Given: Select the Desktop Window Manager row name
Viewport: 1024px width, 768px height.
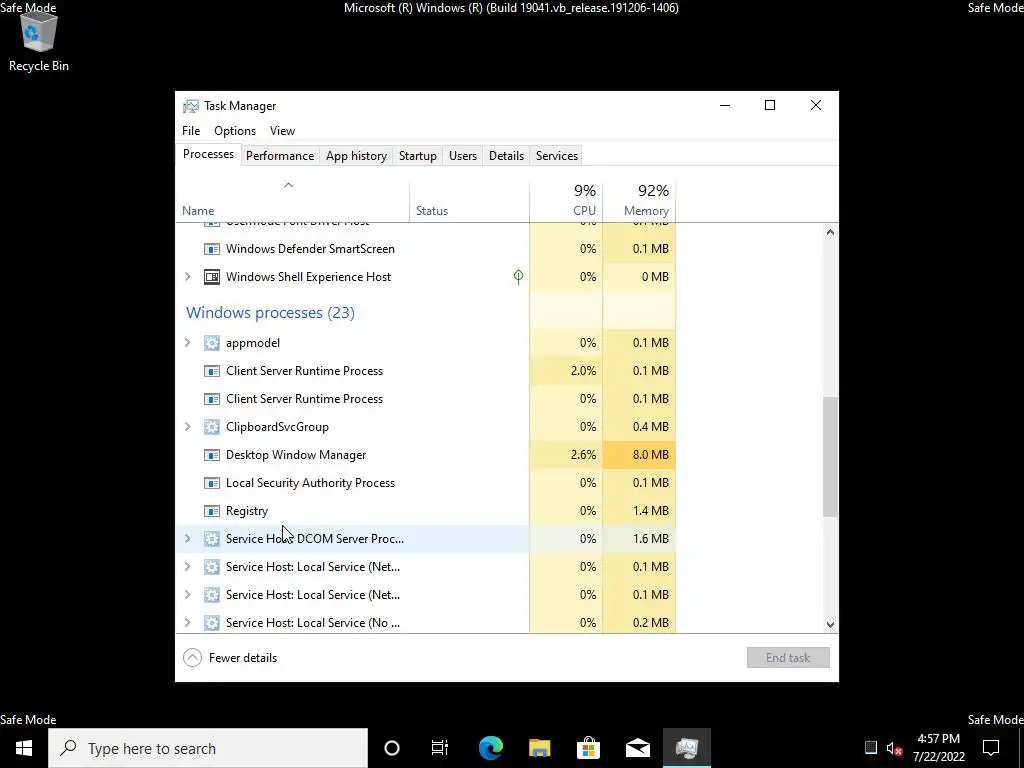Looking at the screenshot, I should (x=296, y=455).
